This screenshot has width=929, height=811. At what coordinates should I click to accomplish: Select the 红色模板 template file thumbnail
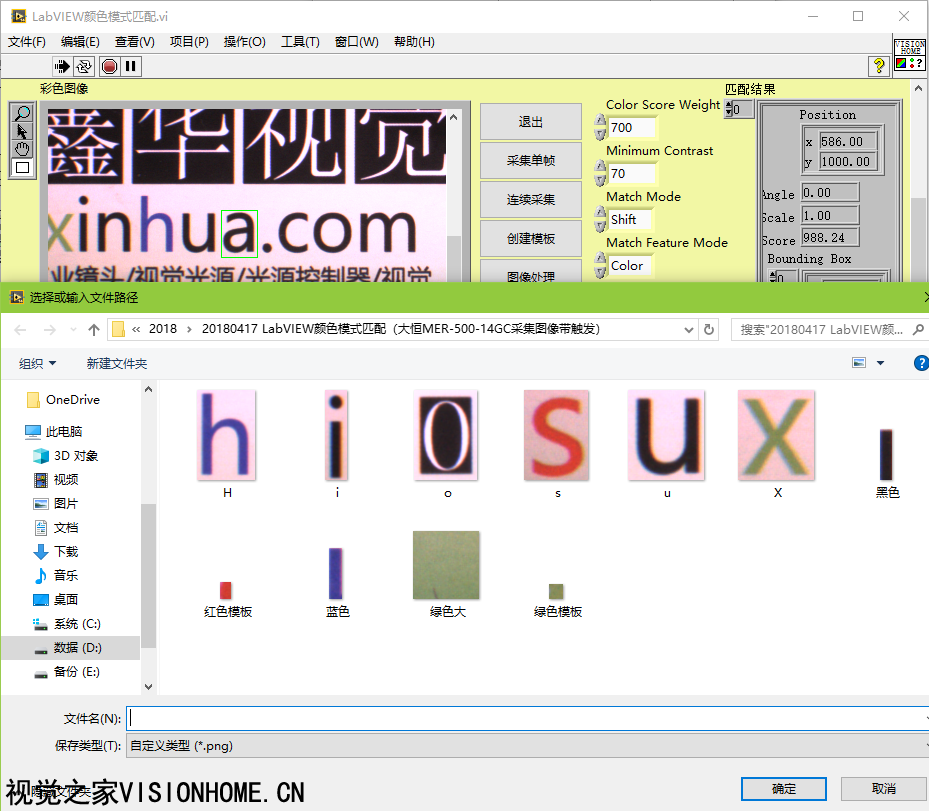[227, 591]
